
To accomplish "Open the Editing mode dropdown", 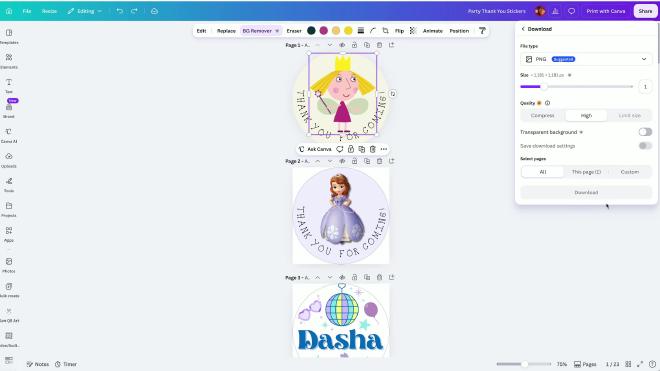I will (84, 11).
